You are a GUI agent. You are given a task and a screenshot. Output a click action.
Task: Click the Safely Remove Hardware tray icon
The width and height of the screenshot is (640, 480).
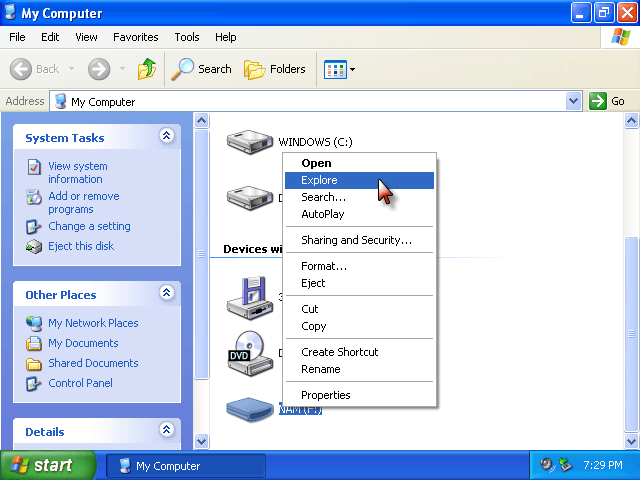(x=565, y=464)
